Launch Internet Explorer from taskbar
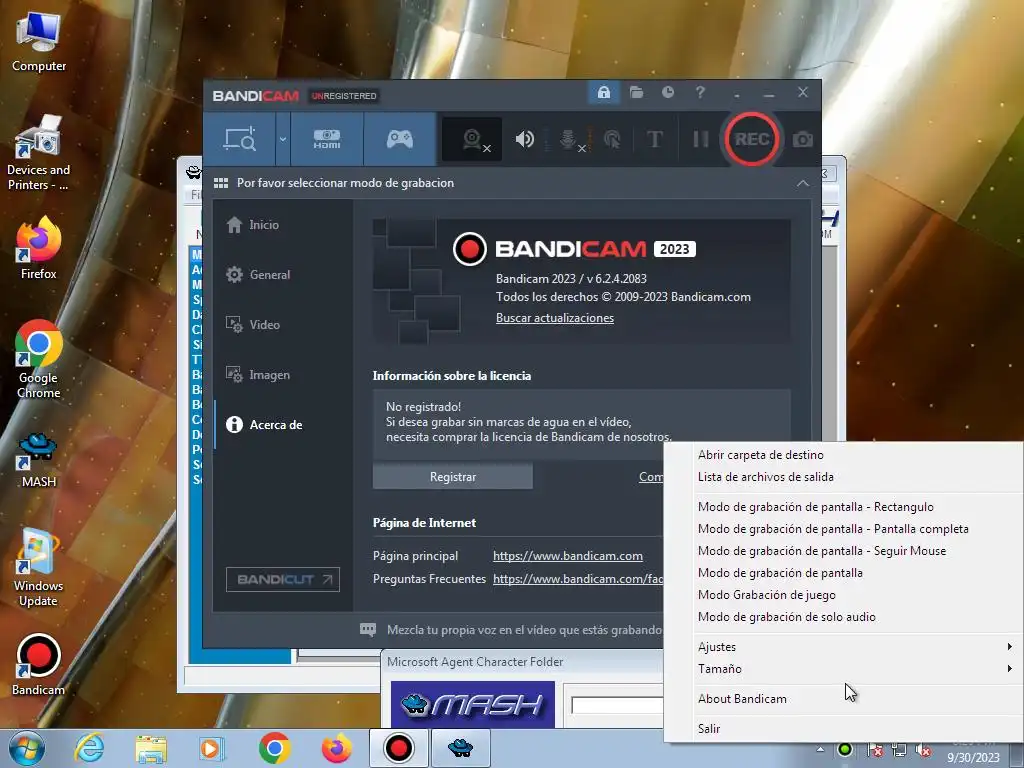Screen dimensions: 1024x768 pyautogui.click(x=89, y=748)
